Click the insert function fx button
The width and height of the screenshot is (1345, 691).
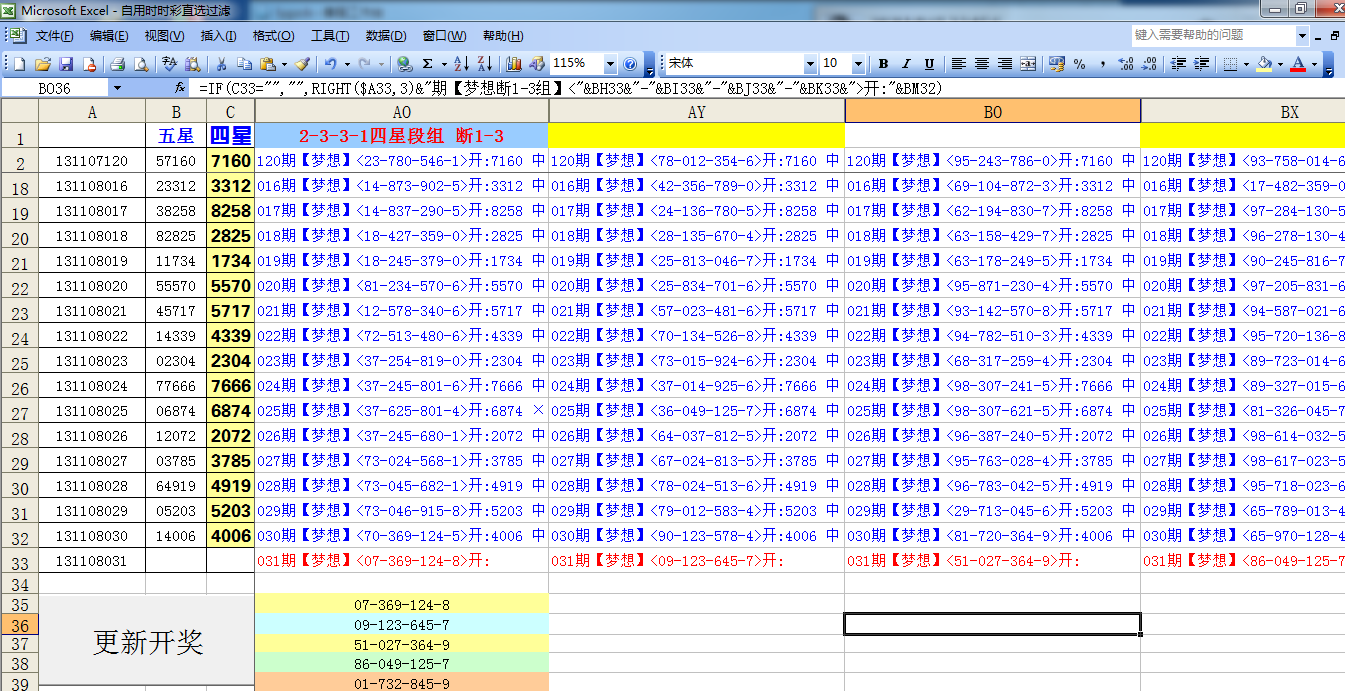[180, 88]
